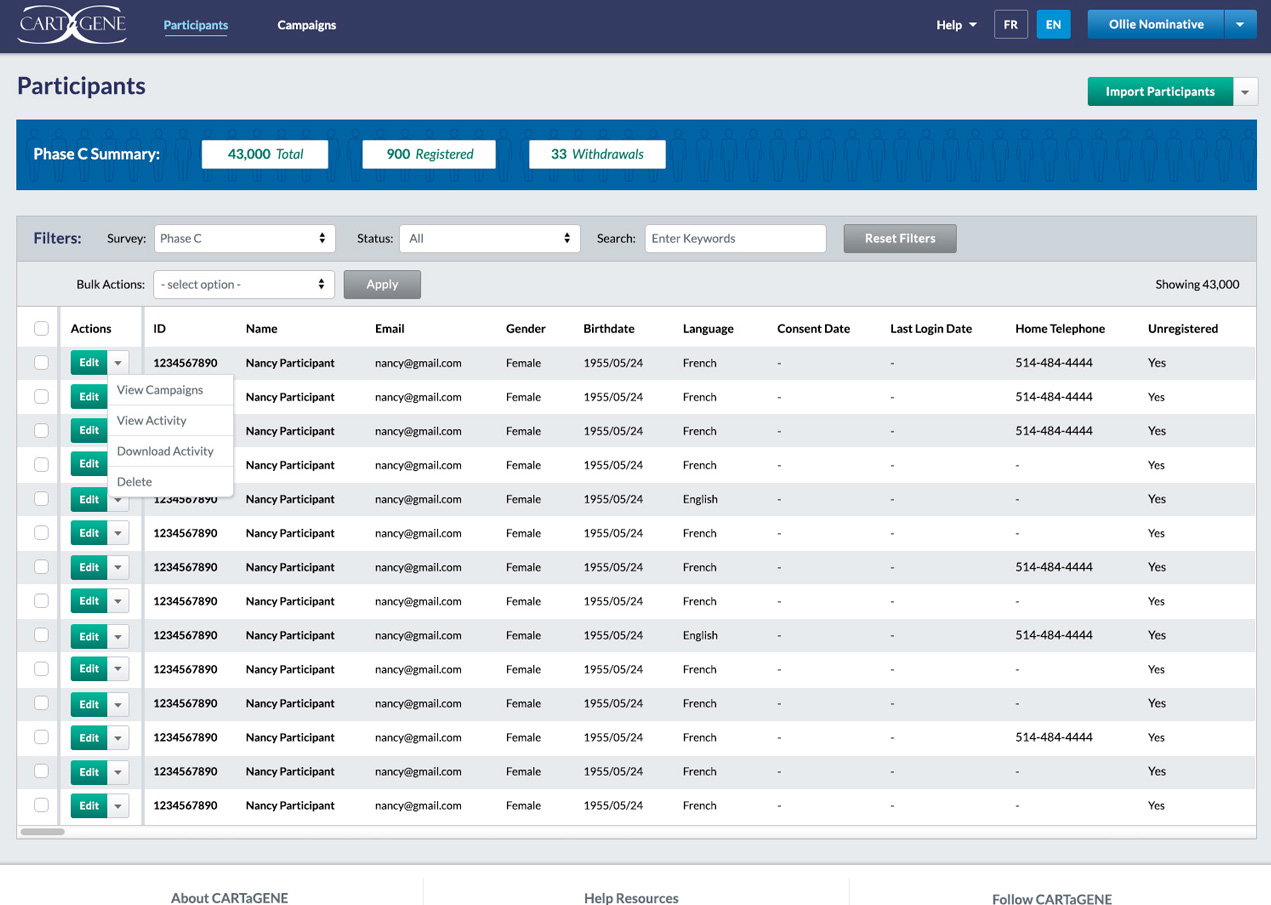Image resolution: width=1271 pixels, height=905 pixels.
Task: Choose Download Activity from the menu
Action: tap(165, 451)
